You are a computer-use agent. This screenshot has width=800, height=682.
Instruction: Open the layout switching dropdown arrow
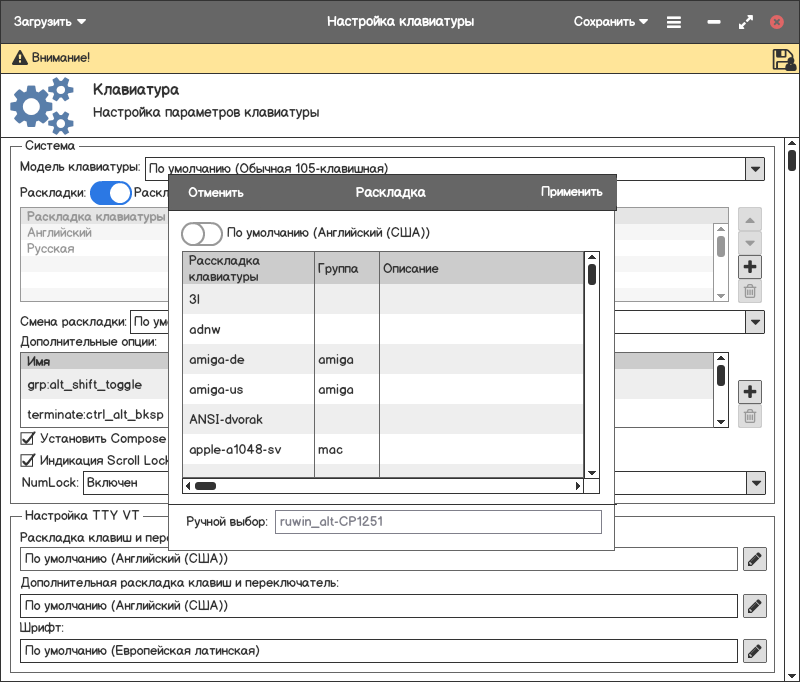click(755, 322)
